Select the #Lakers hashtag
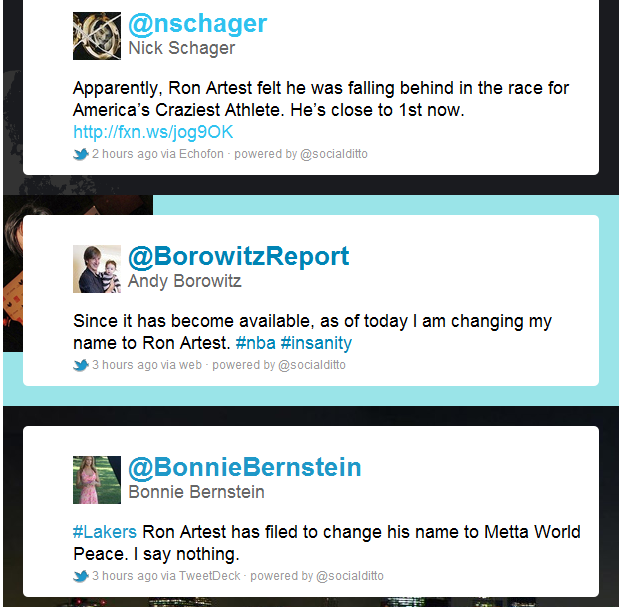 [105, 532]
